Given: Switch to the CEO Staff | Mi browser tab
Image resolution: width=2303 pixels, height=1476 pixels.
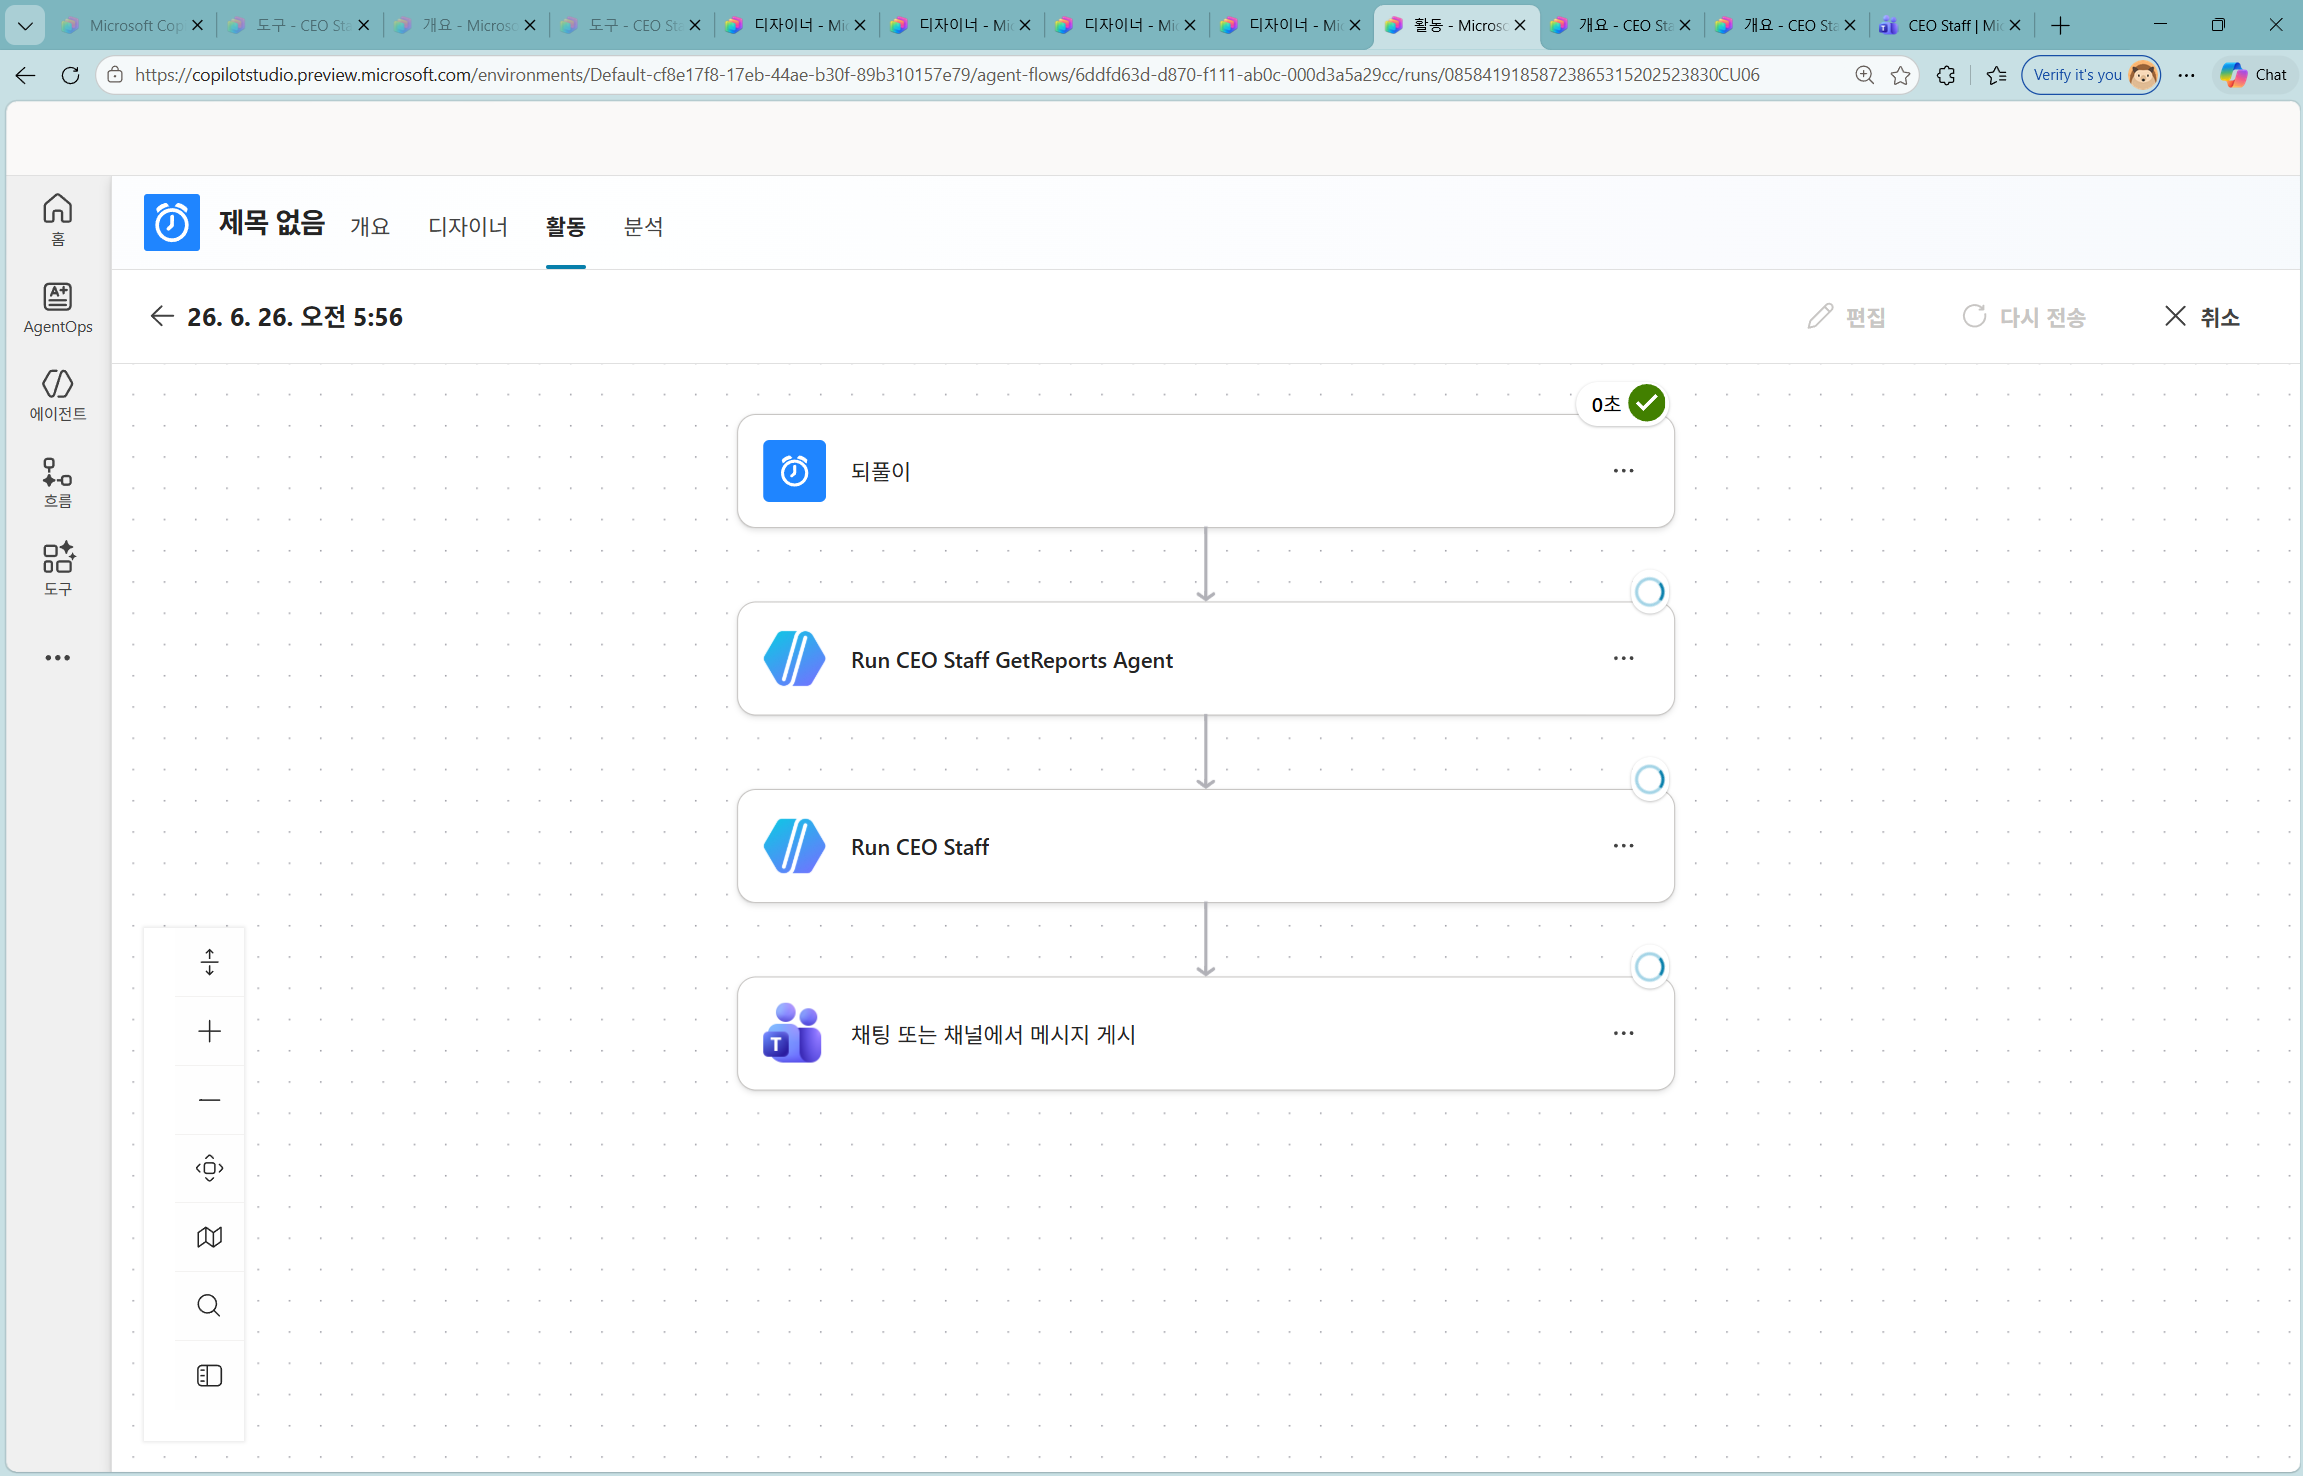Looking at the screenshot, I should [1950, 25].
